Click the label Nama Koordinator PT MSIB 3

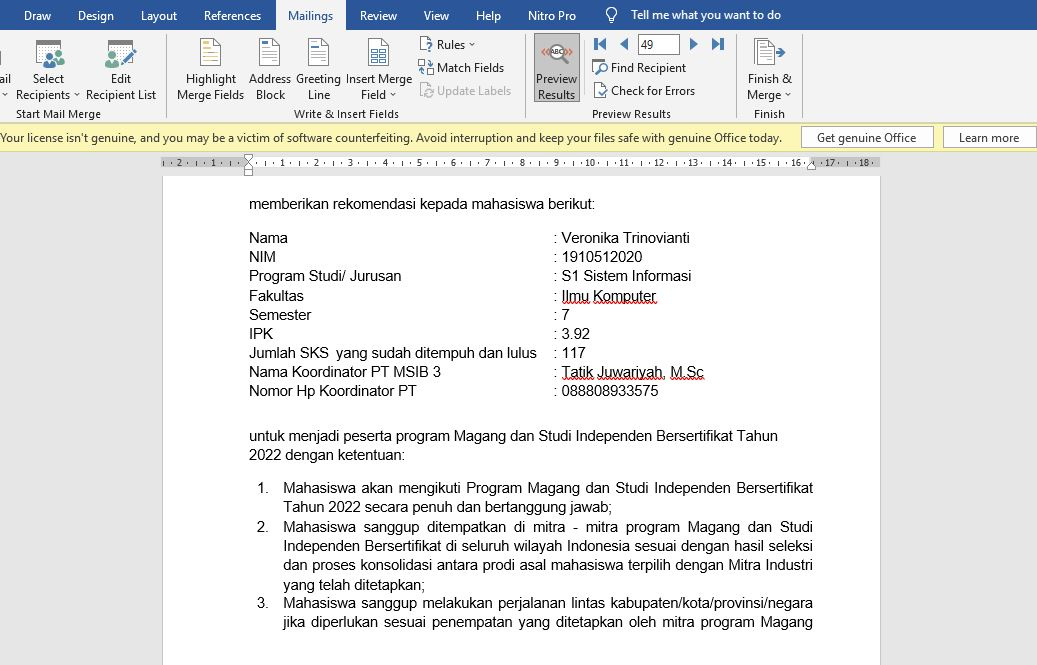345,372
